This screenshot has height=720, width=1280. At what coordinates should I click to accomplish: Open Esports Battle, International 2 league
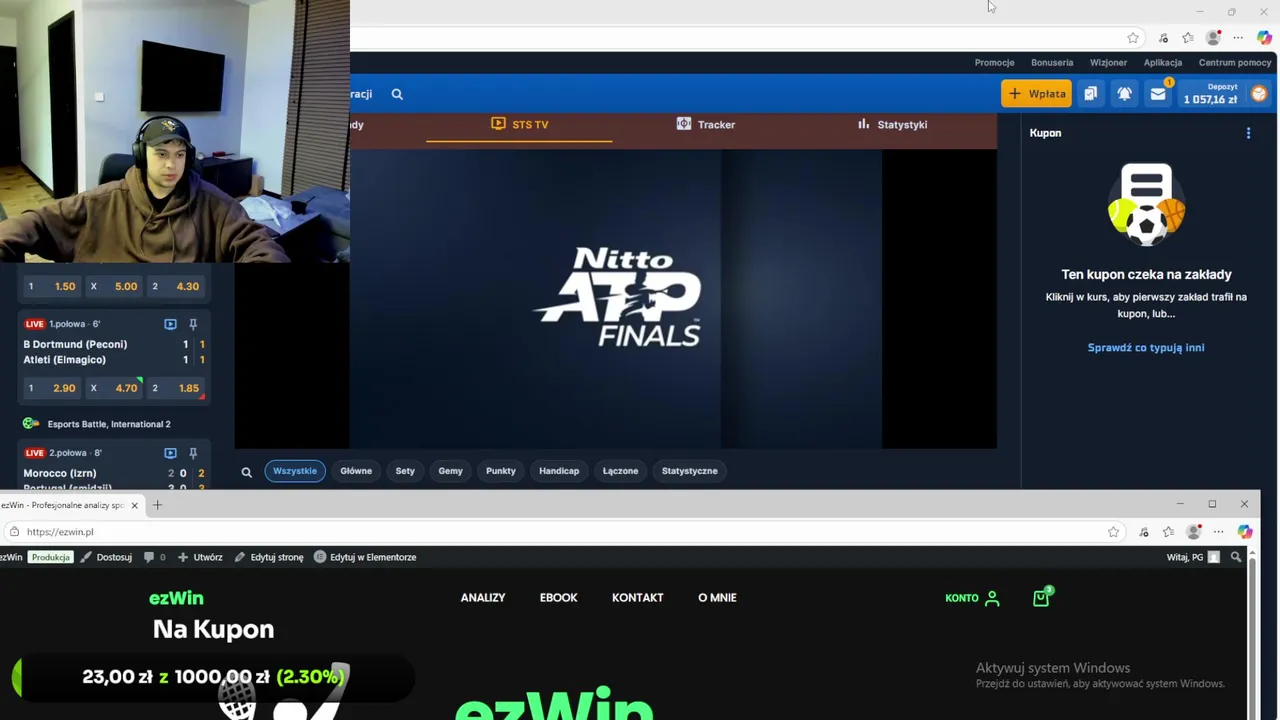pyautogui.click(x=109, y=424)
